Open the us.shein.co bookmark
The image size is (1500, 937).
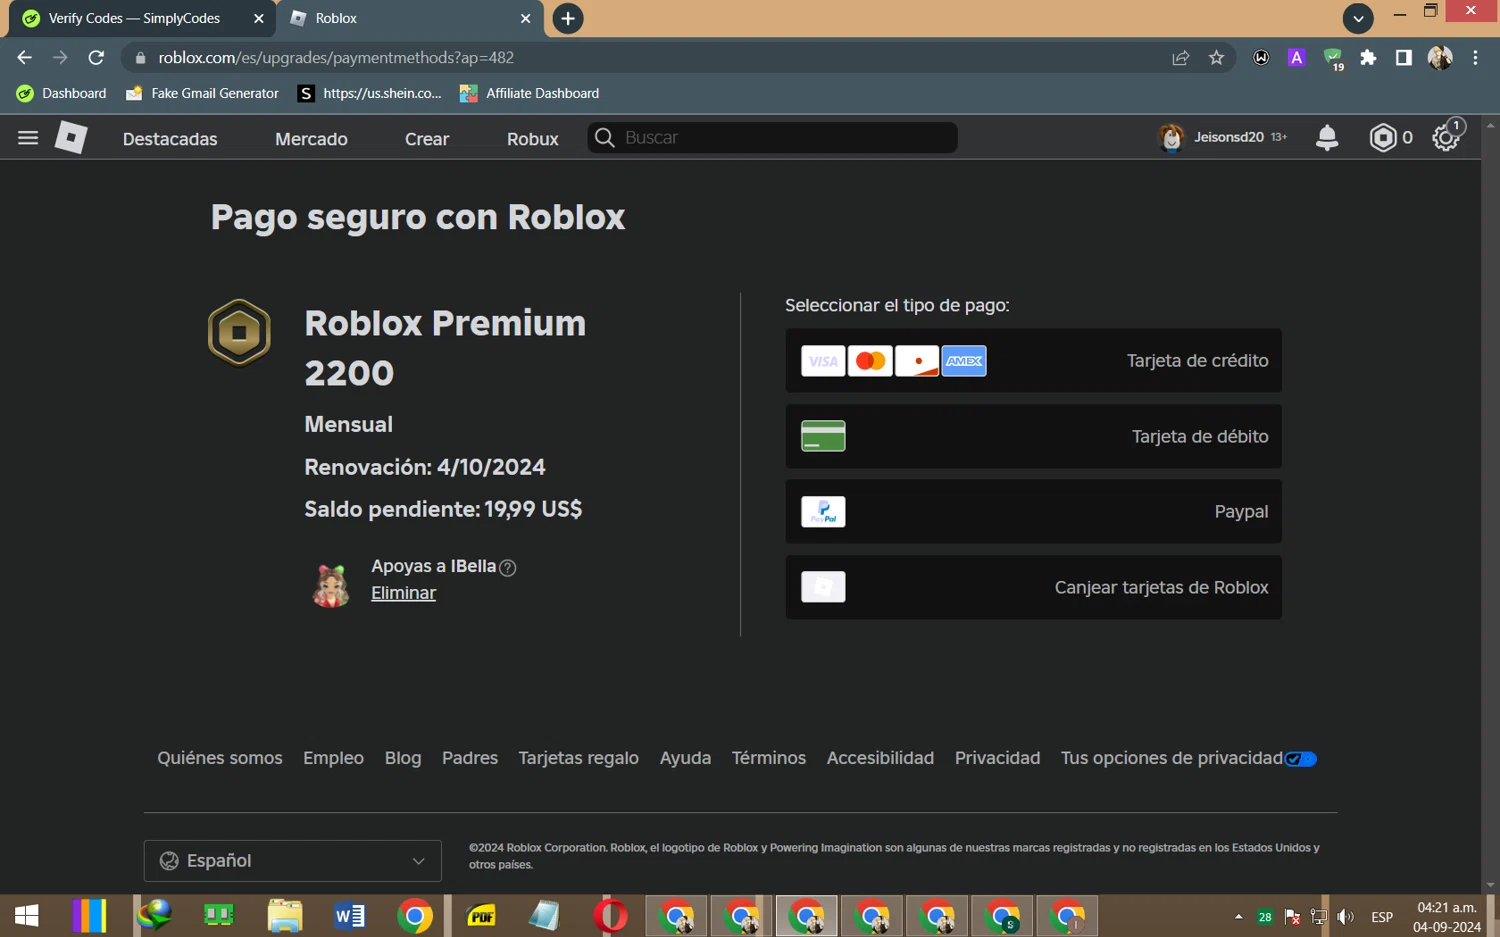tap(370, 93)
